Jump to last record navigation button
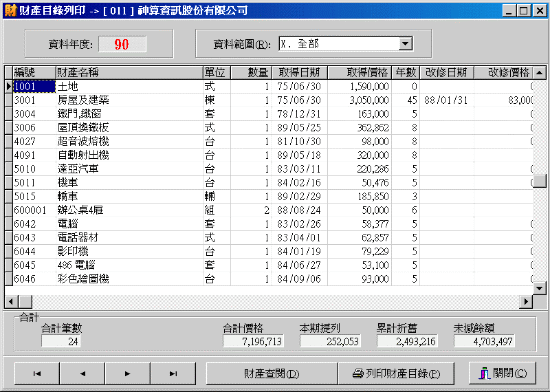550x392 pixels. [x=173, y=373]
